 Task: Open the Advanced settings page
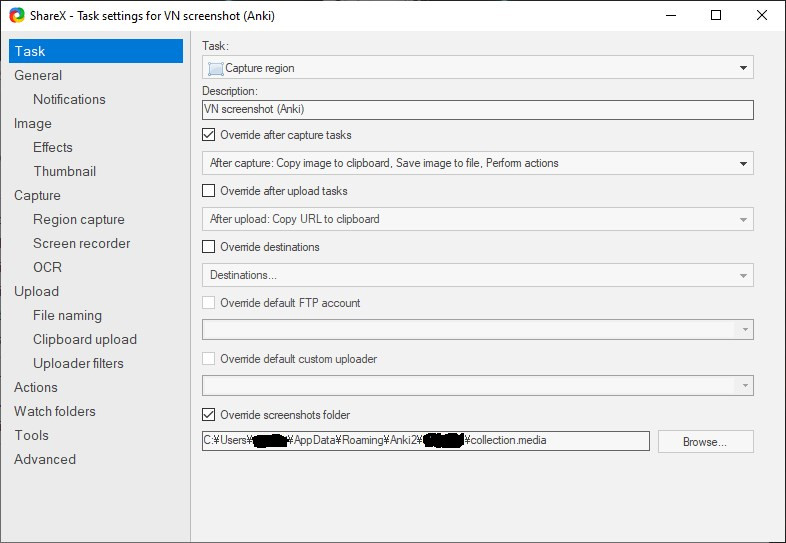pos(45,459)
